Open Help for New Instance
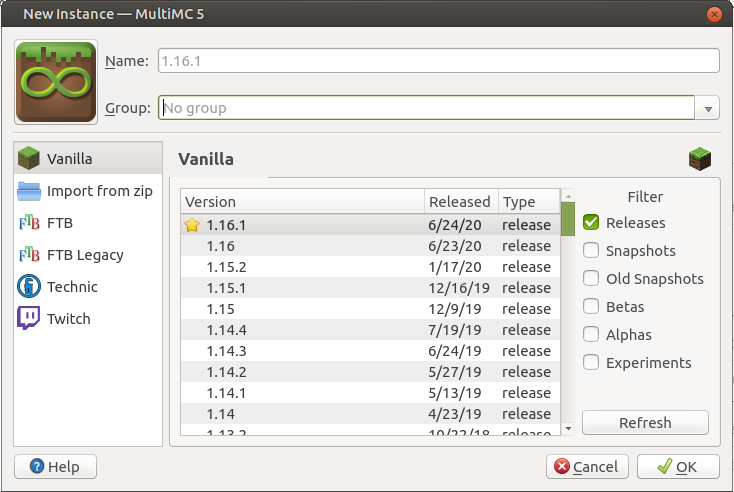The height and width of the screenshot is (492, 734). pos(55,466)
